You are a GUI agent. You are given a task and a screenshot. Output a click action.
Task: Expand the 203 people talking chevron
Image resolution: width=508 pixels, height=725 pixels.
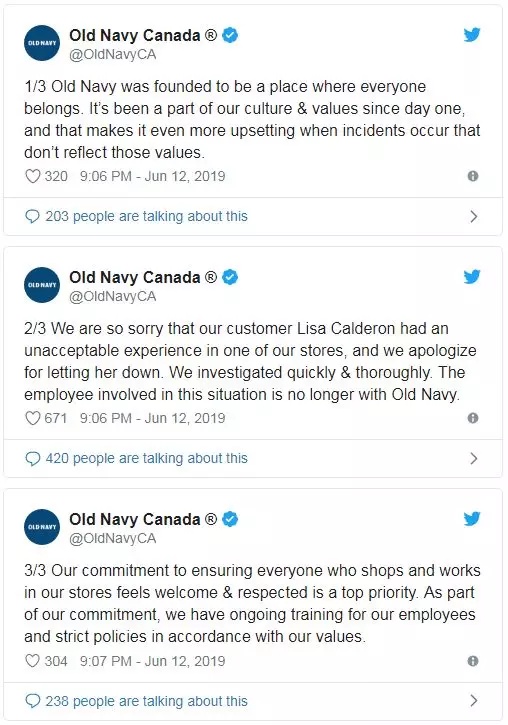(473, 216)
